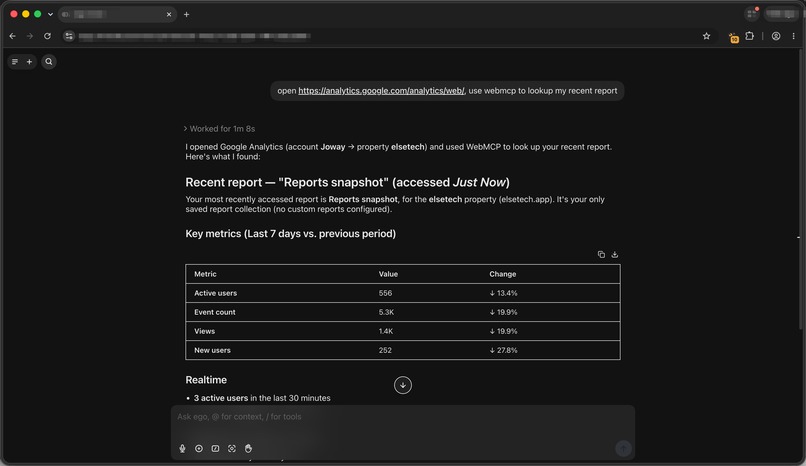View site information icon in address bar
The width and height of the screenshot is (806, 466).
(x=69, y=36)
